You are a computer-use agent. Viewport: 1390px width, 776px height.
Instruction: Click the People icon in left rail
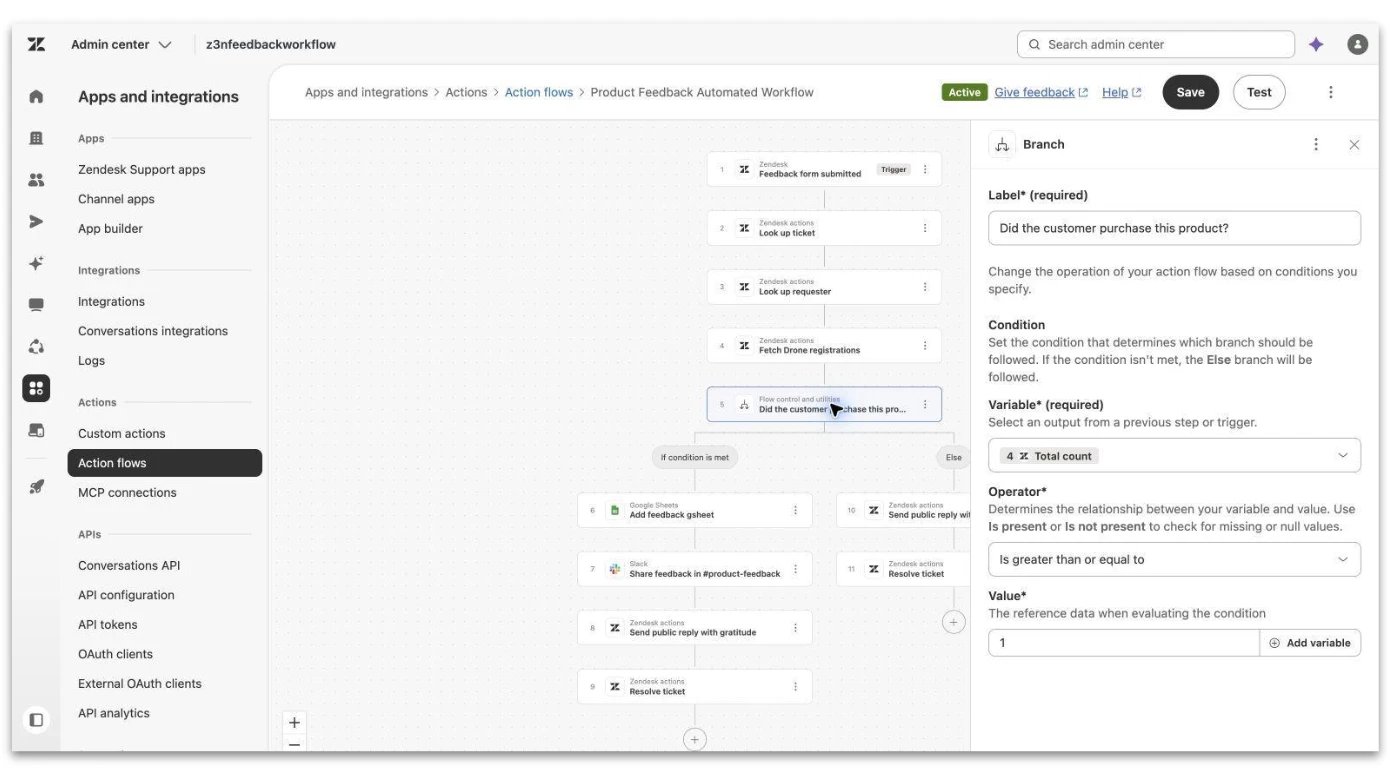36,180
